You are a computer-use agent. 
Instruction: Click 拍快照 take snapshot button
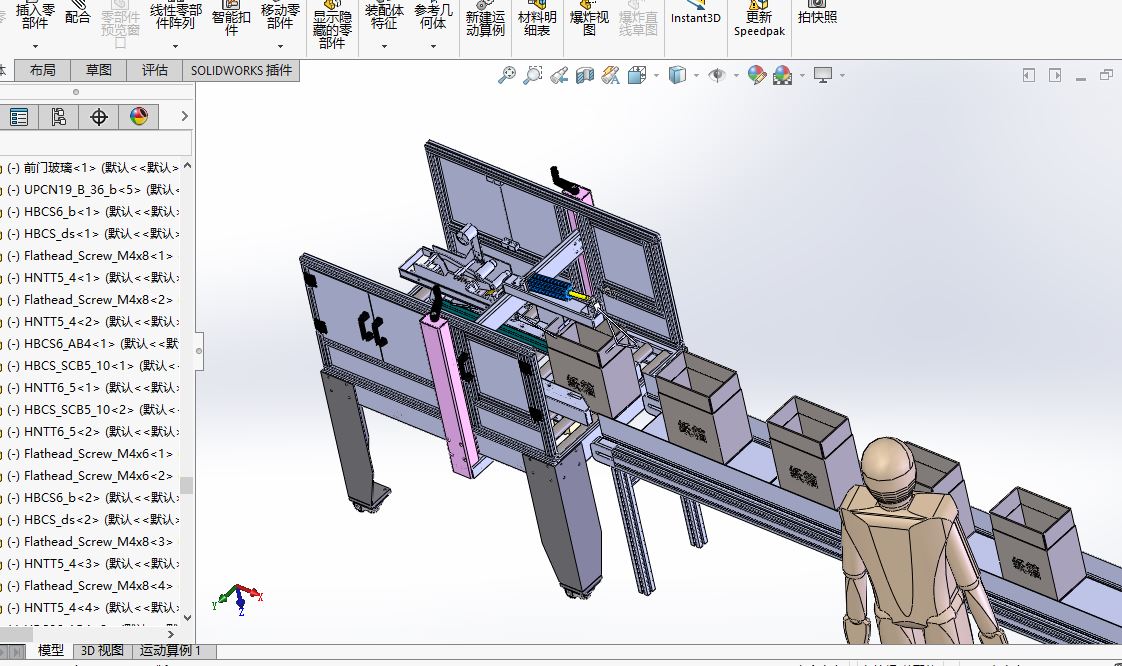[817, 14]
